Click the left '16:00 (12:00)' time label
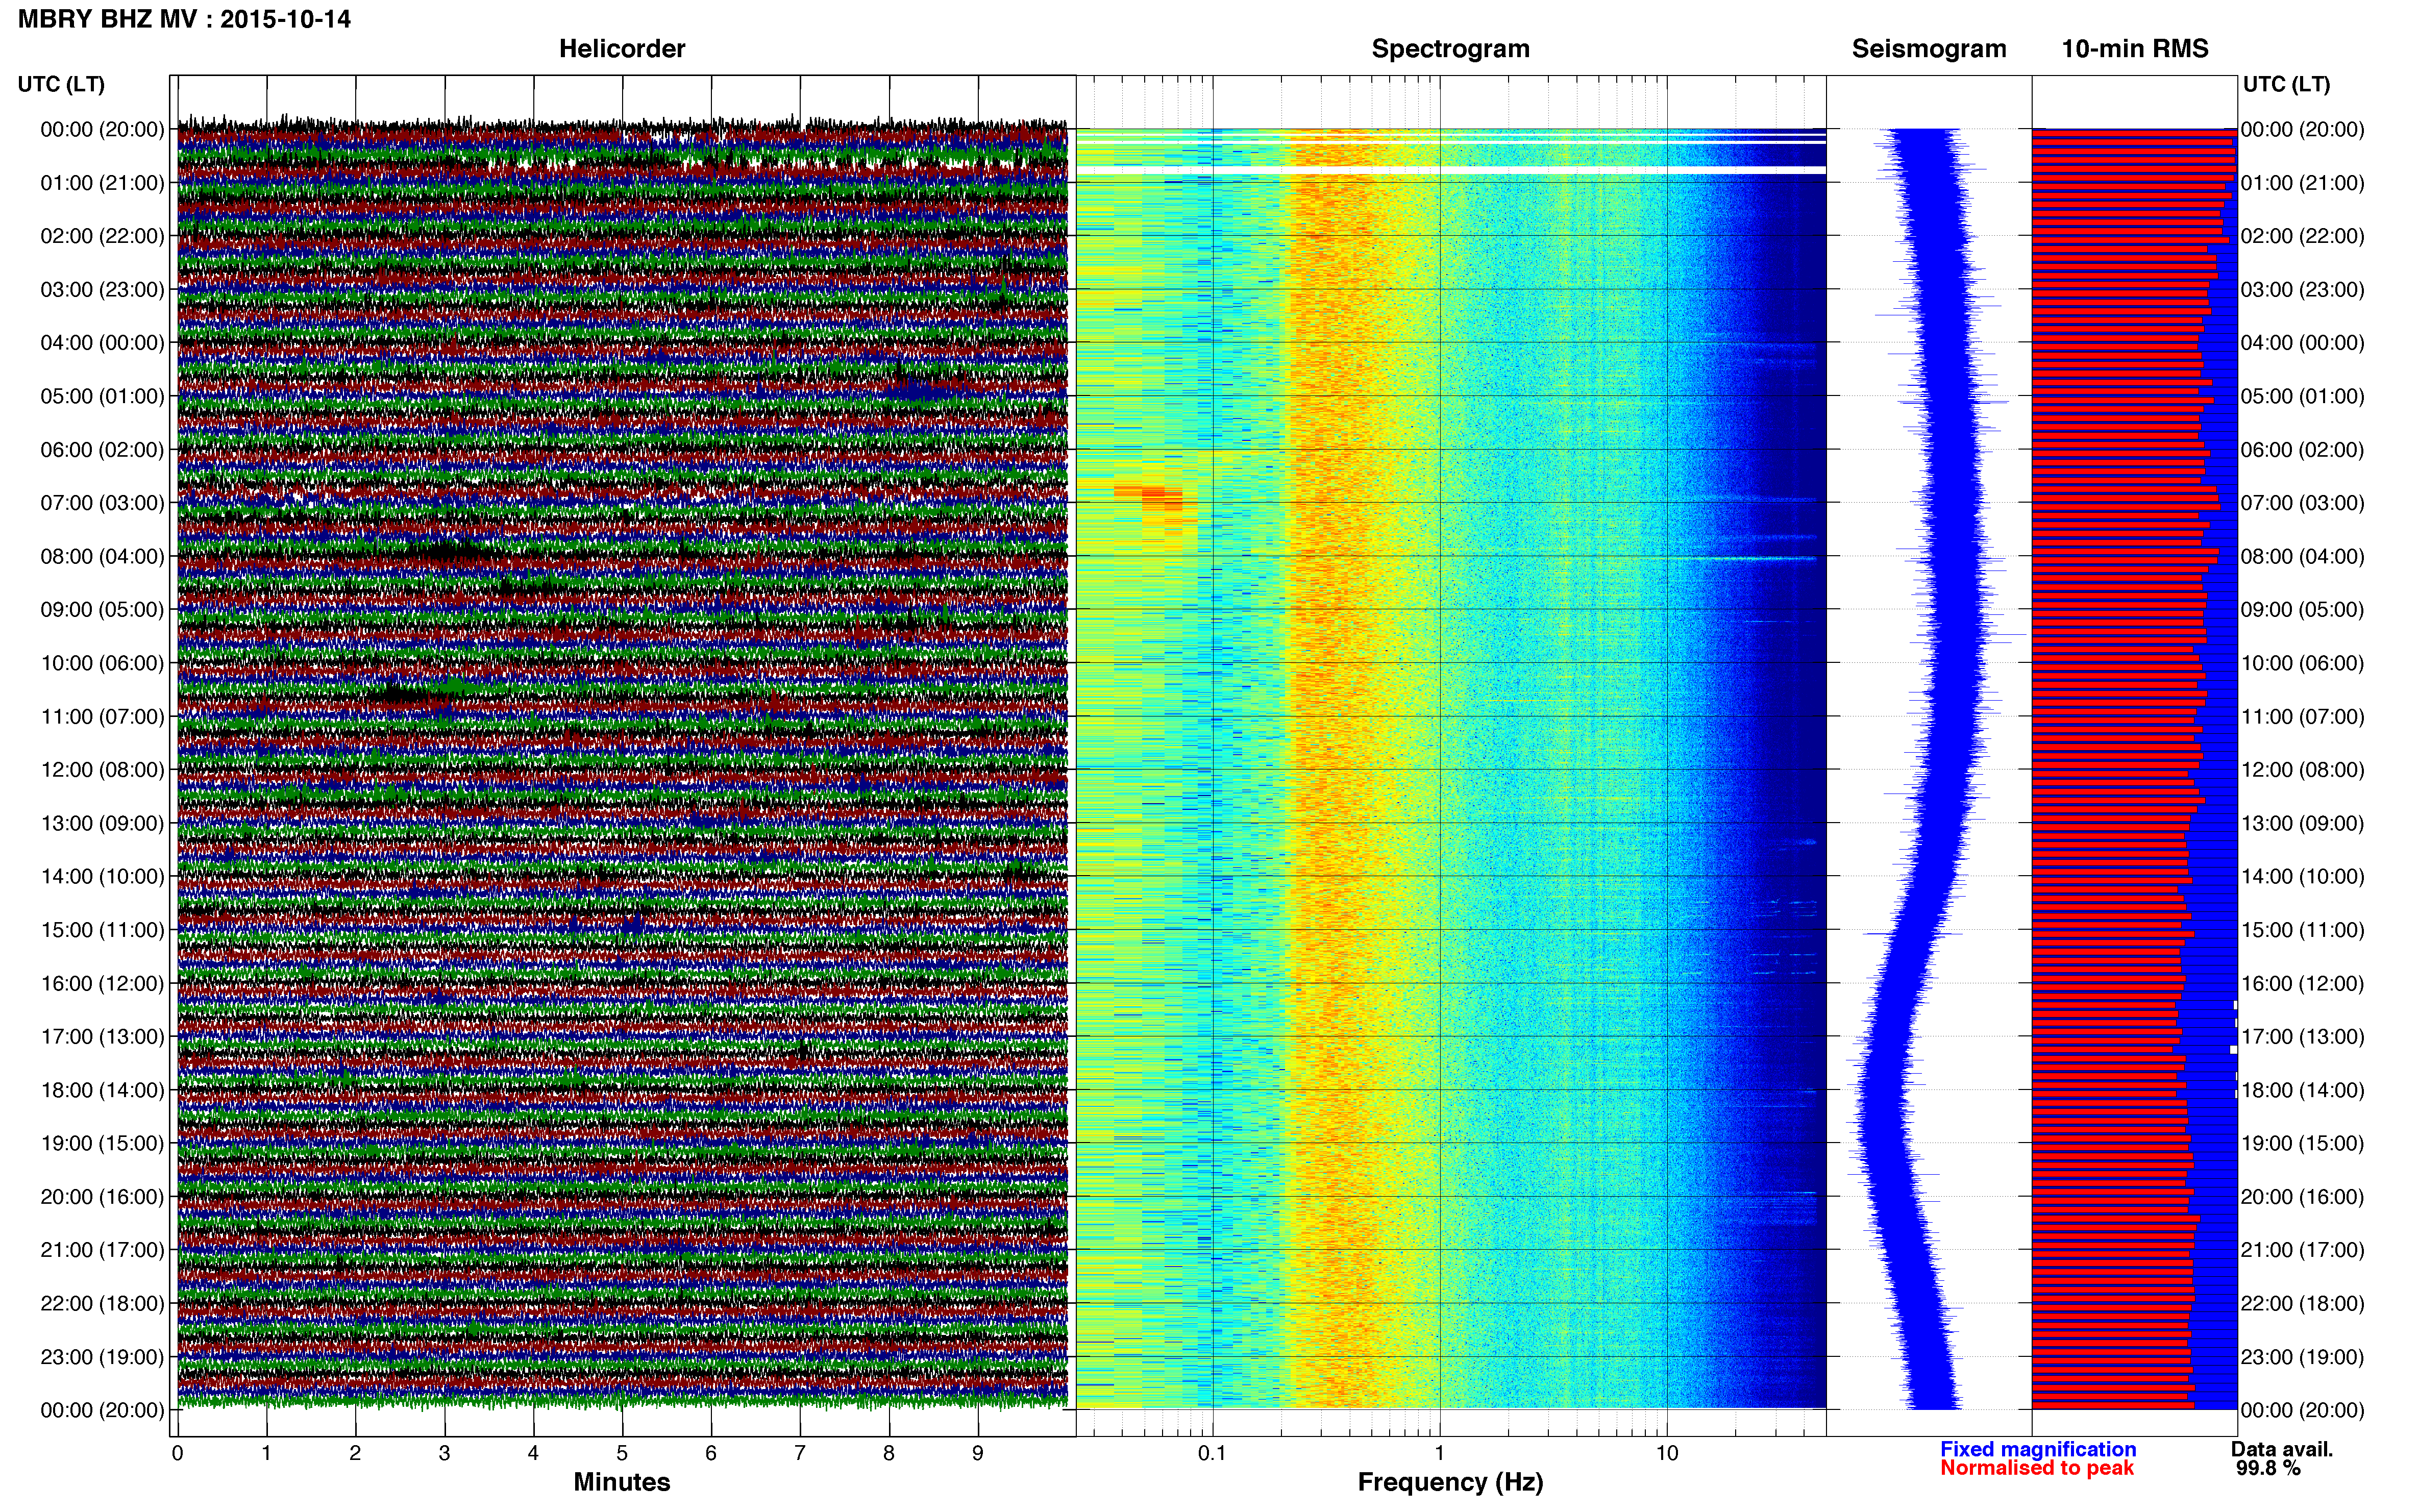This screenshot has height=1512, width=2419. 102,983
